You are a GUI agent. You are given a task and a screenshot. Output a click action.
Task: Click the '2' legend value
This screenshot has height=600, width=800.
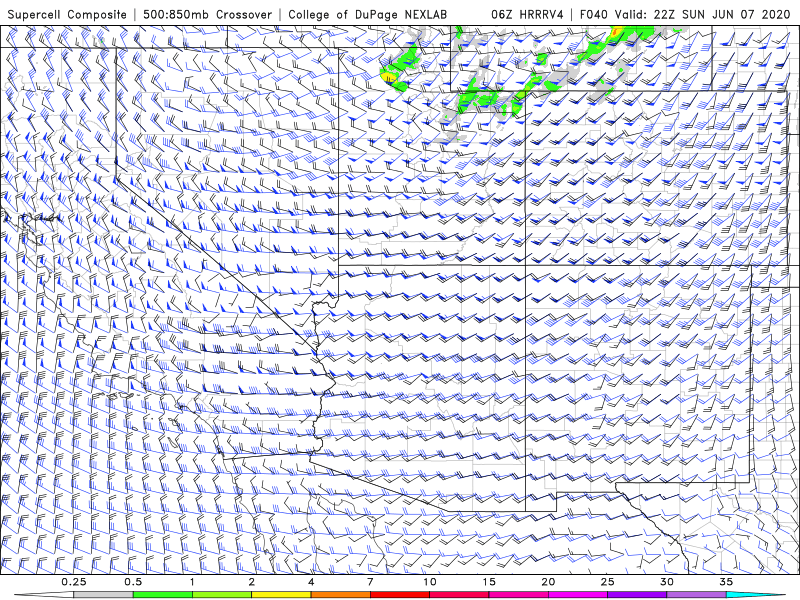click(x=252, y=582)
